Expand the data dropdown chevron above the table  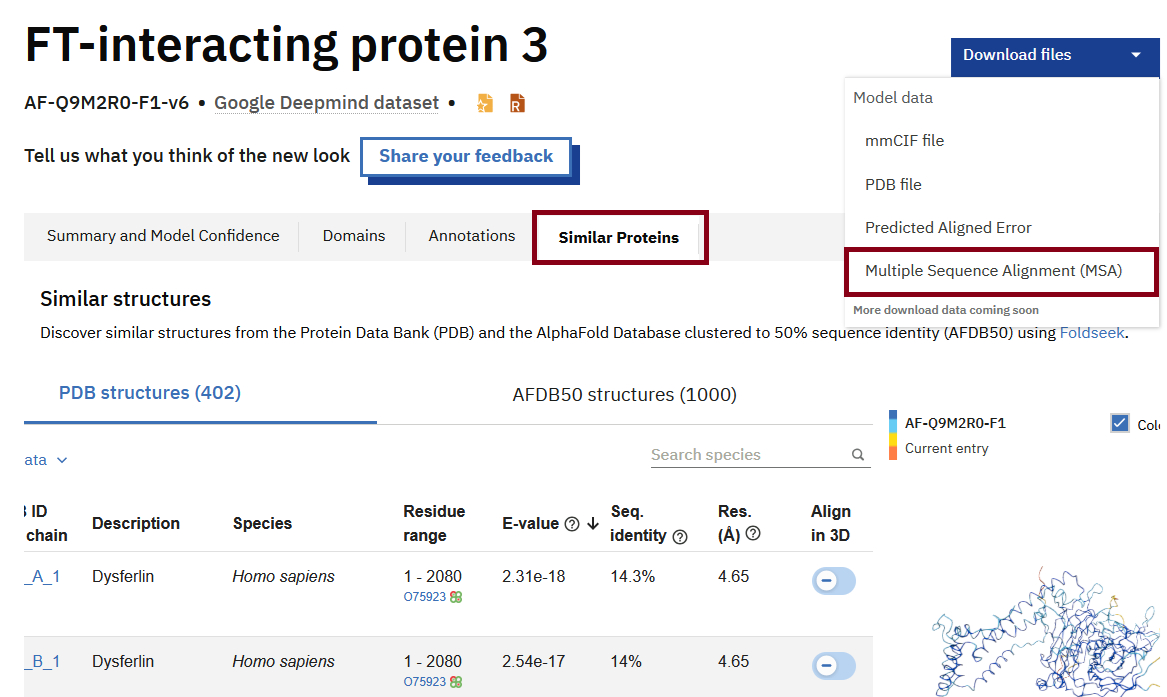[x=62, y=460]
